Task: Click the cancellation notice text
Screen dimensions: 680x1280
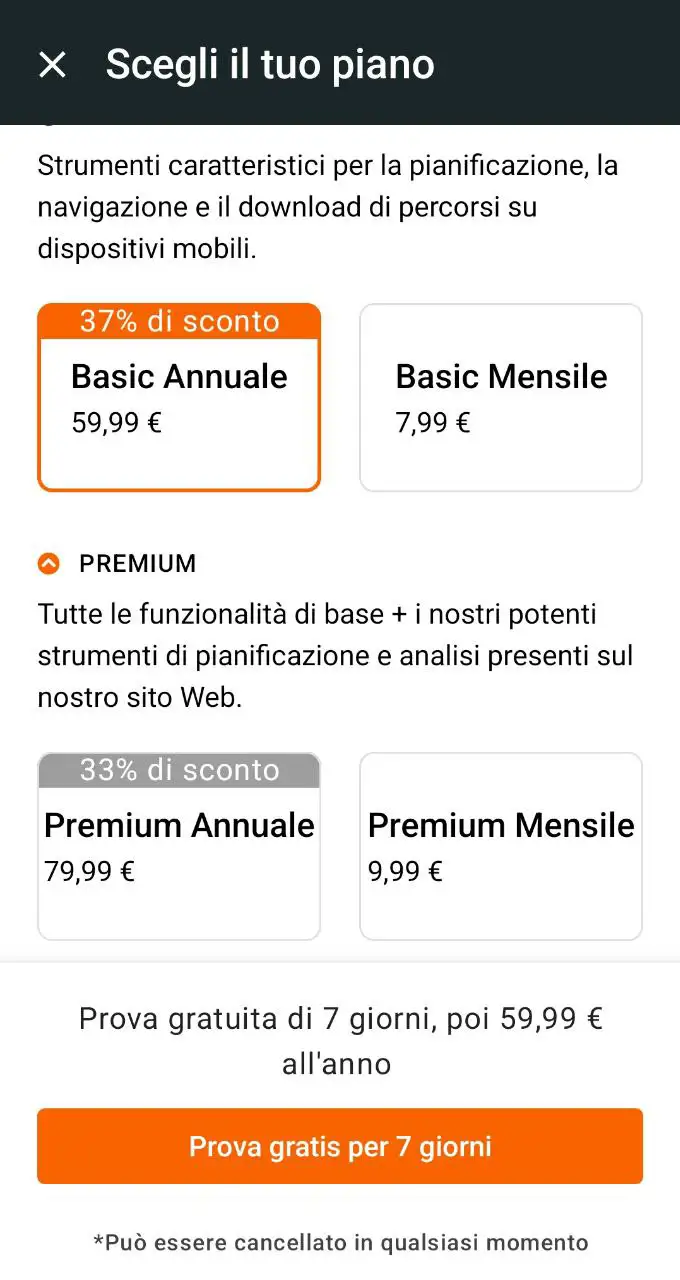Action: (x=340, y=1243)
